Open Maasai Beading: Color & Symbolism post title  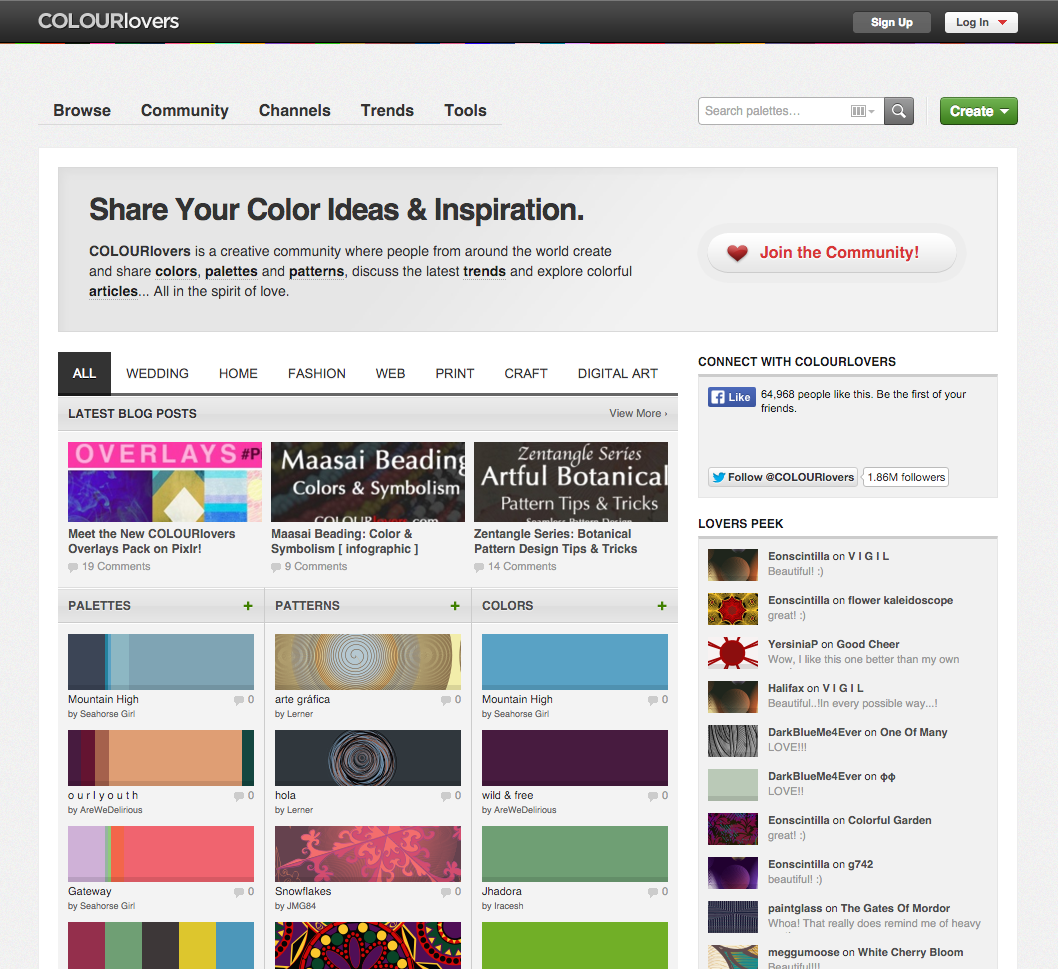344,541
